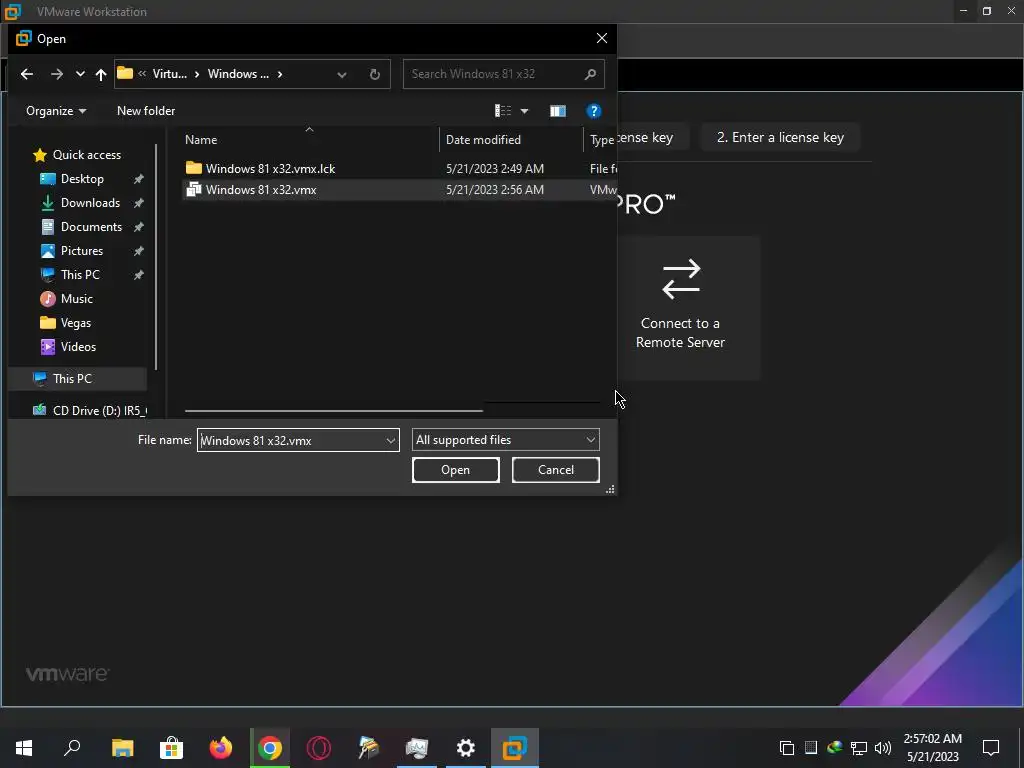1024x768 pixels.
Task: Open Pictures in navigation pane
Action: 82,251
